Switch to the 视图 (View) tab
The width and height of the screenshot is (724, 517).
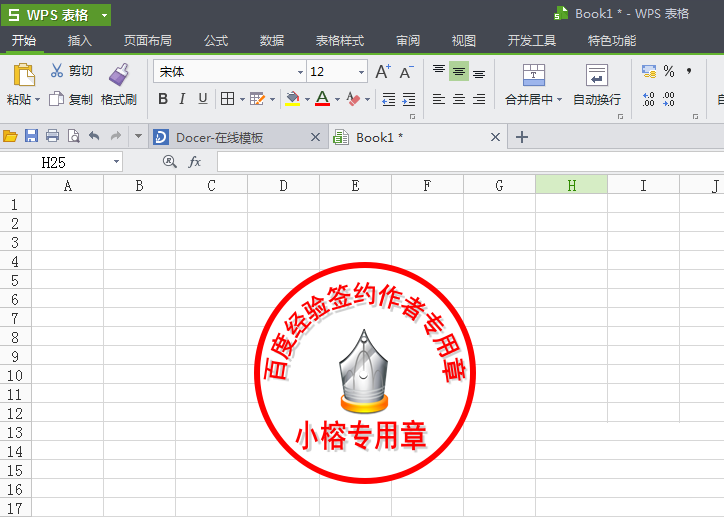464,41
